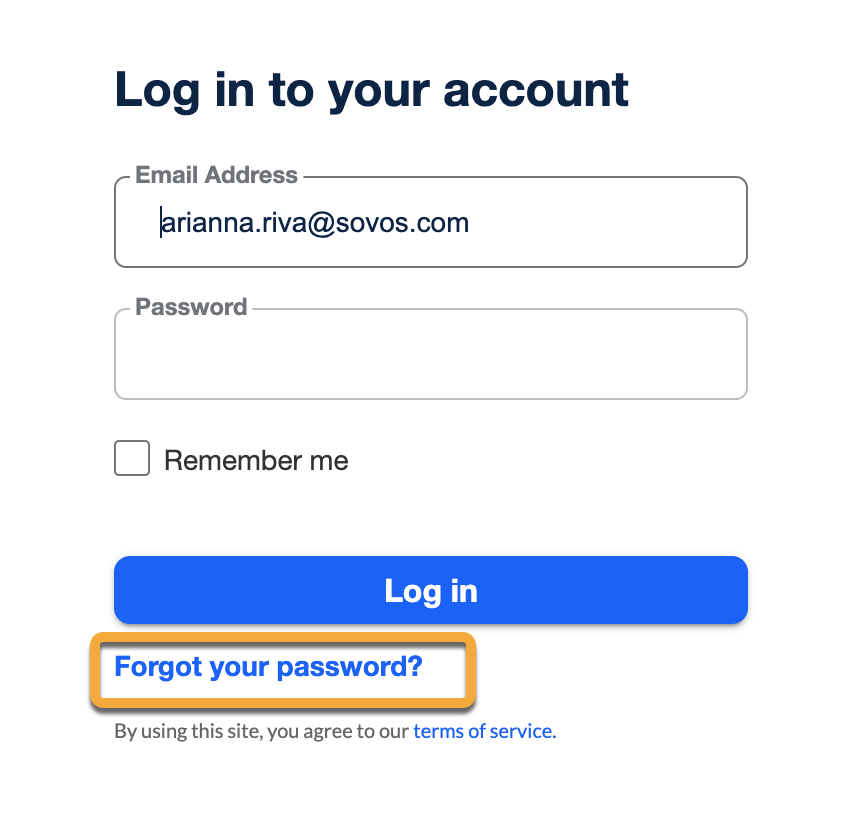Focus the empty Password field
Image resolution: width=864 pixels, height=824 pixels.
(x=430, y=355)
